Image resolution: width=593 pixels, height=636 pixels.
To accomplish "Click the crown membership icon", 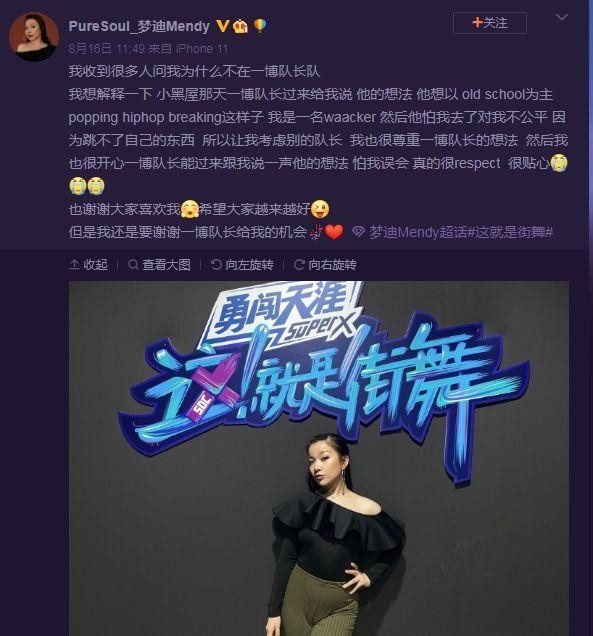I will tap(241, 26).
